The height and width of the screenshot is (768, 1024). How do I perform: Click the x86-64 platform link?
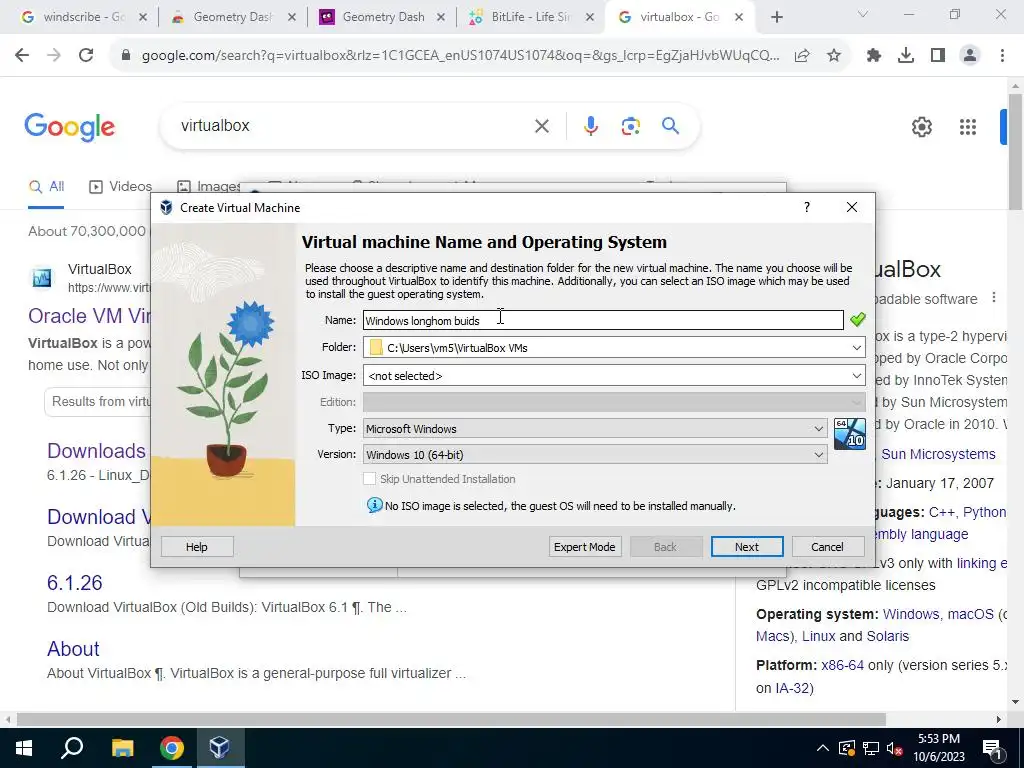pos(842,665)
